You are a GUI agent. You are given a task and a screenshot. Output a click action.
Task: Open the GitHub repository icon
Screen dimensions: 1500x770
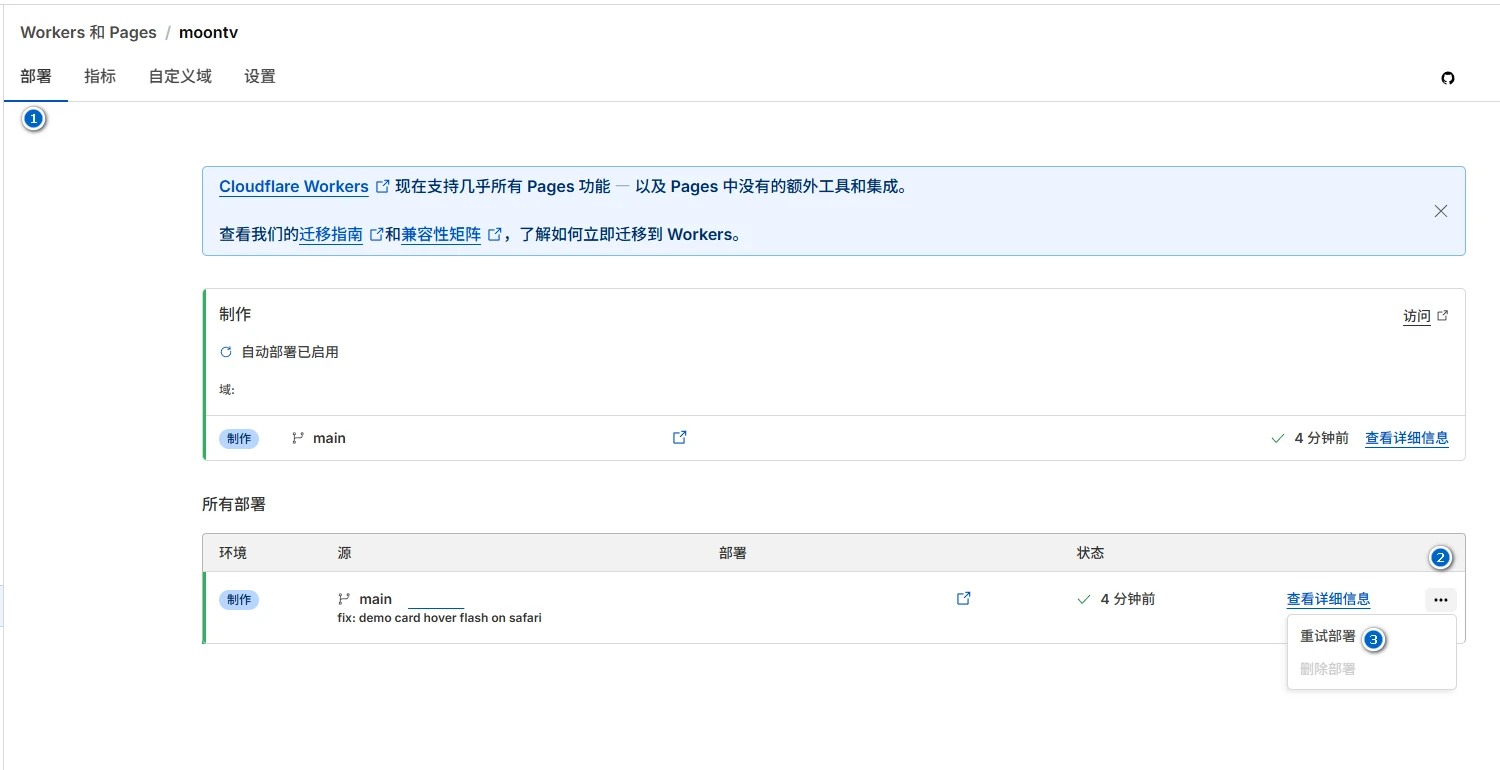click(1447, 78)
